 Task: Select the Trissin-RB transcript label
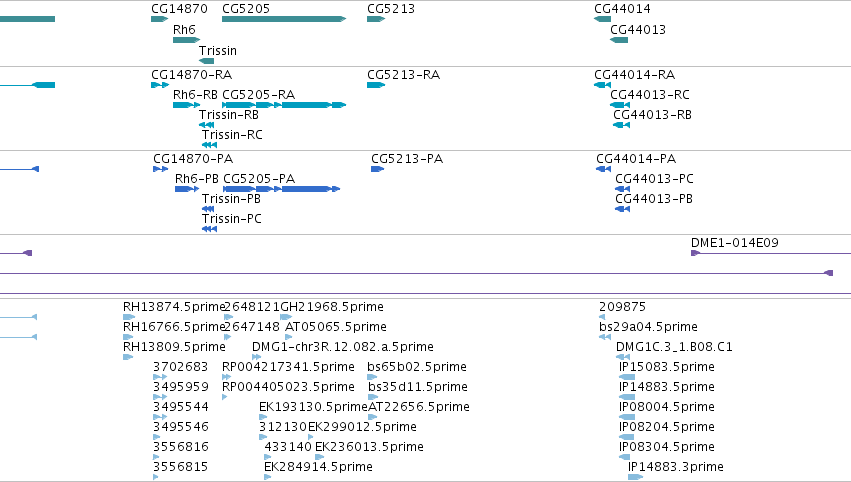click(x=228, y=115)
